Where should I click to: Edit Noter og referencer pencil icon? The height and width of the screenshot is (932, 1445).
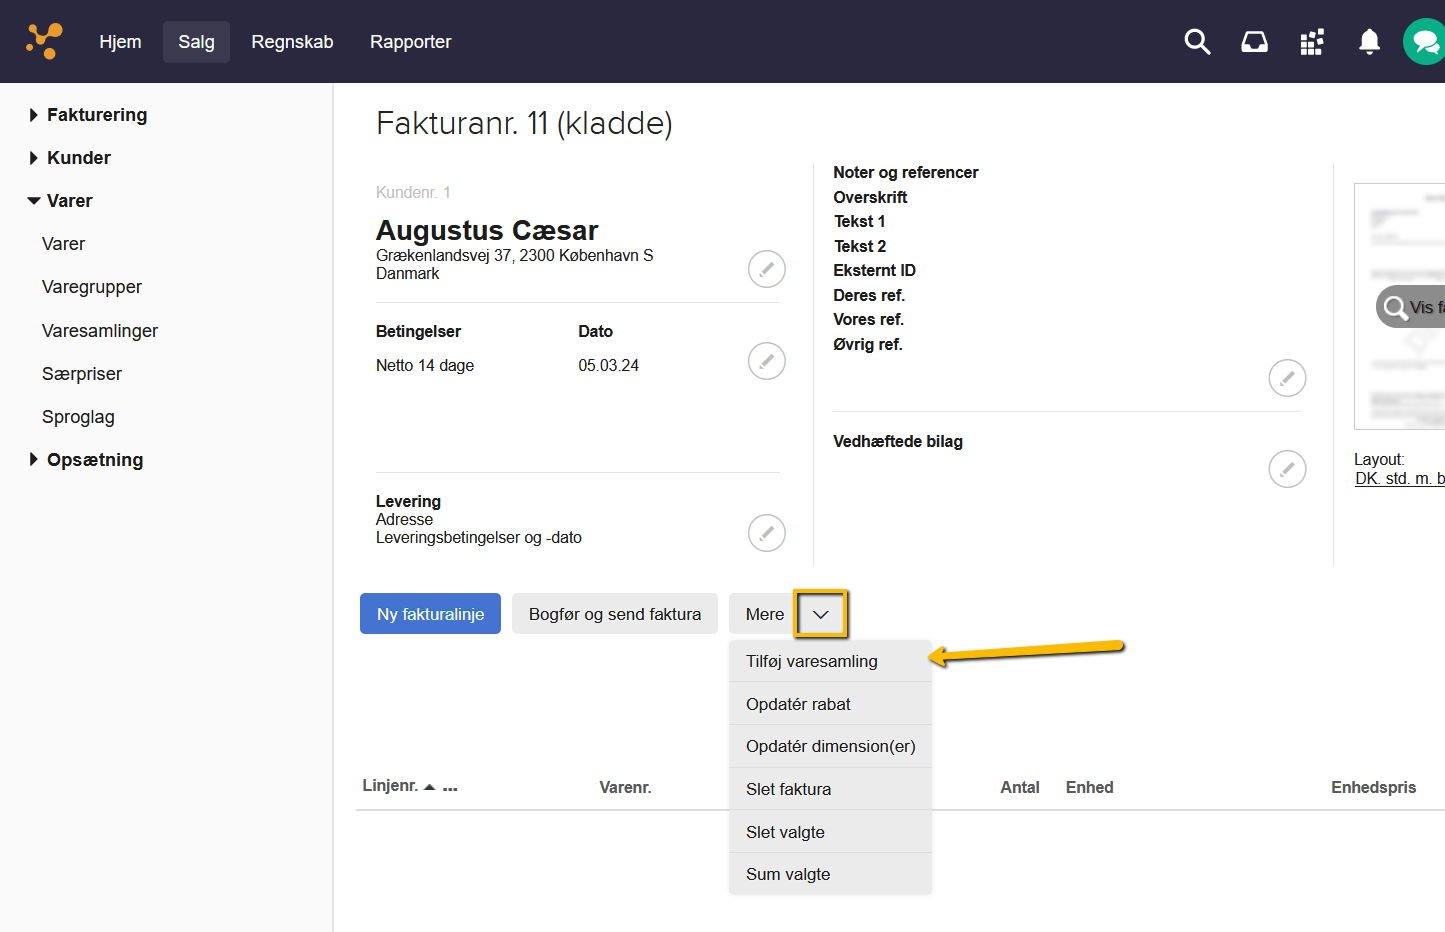point(1287,378)
